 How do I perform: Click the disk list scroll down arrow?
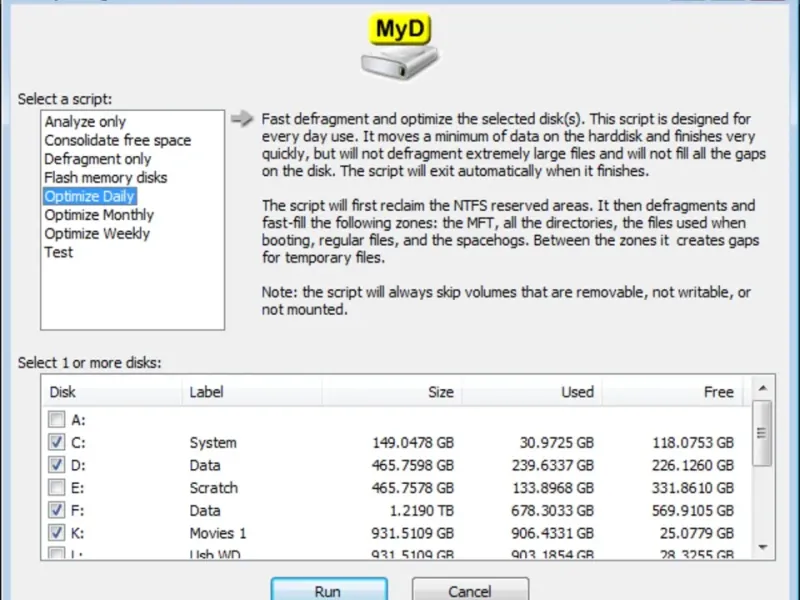point(763,547)
